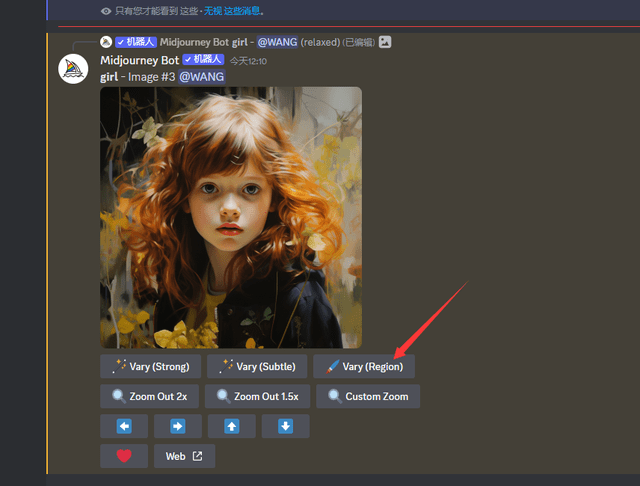Click the Midjourney Bot username in message header
640x486 pixels.
(x=140, y=60)
